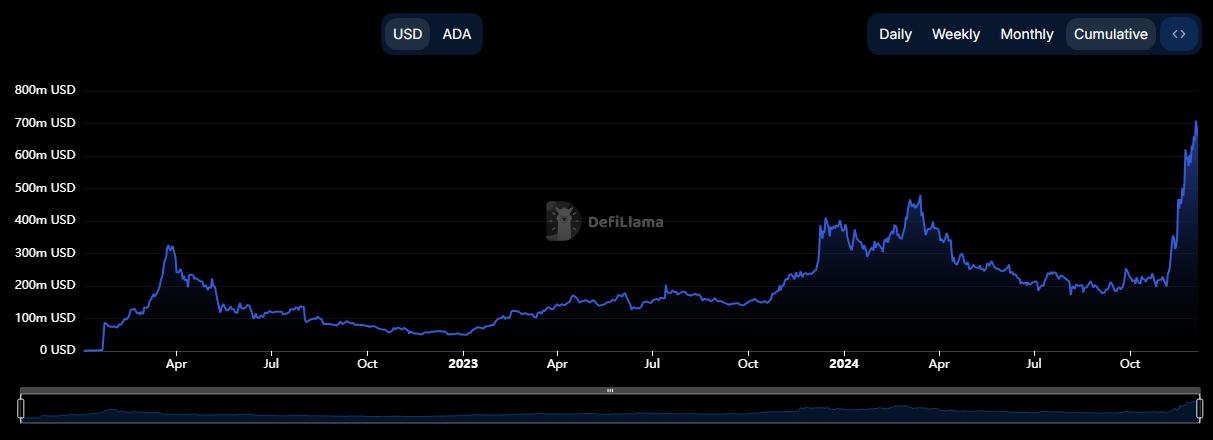The image size is (1213, 440).
Task: Enable the Cumulative view
Action: 1110,34
